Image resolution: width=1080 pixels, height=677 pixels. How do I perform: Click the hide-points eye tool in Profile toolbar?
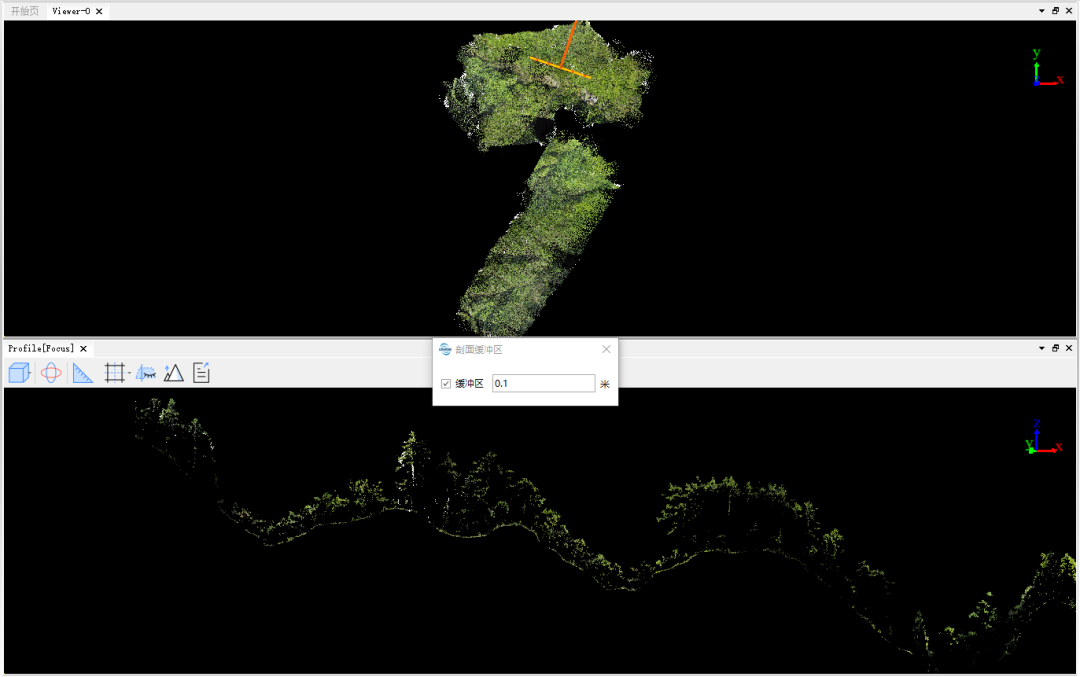click(146, 373)
